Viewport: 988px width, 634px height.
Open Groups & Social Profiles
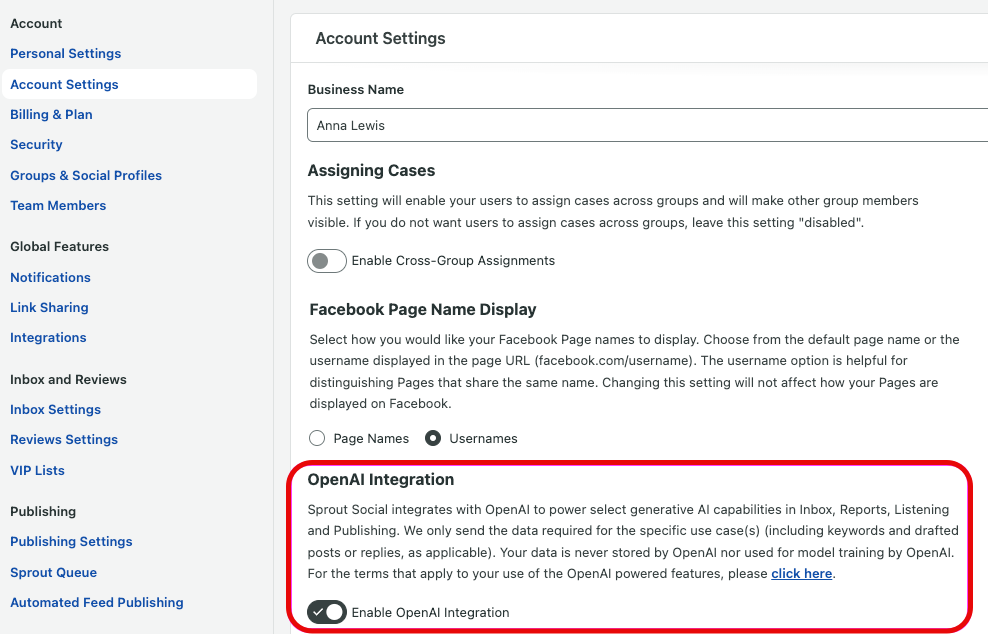pyautogui.click(x=86, y=176)
